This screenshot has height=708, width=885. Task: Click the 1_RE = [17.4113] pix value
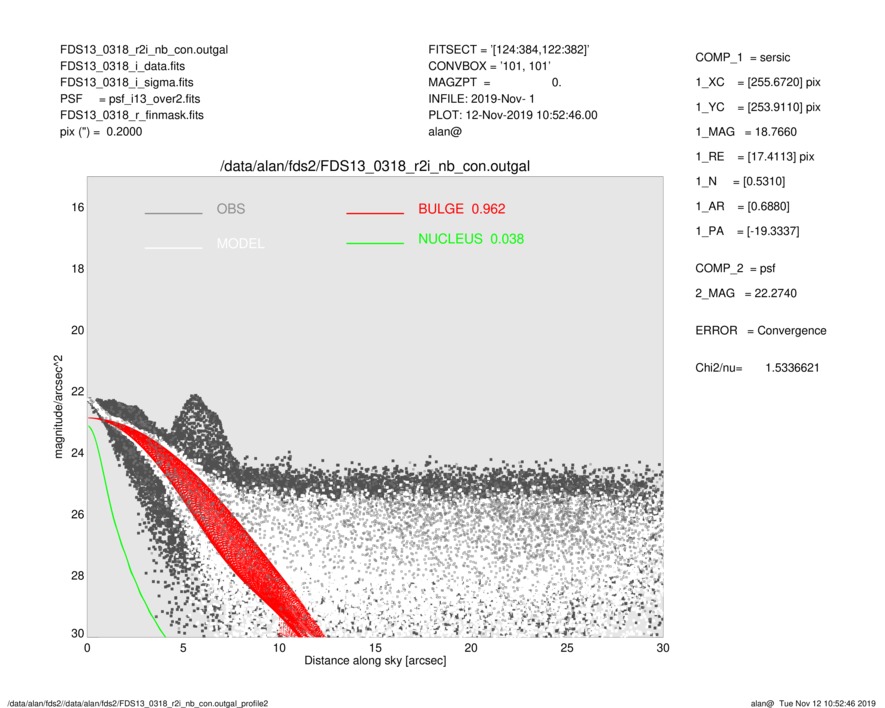755,157
